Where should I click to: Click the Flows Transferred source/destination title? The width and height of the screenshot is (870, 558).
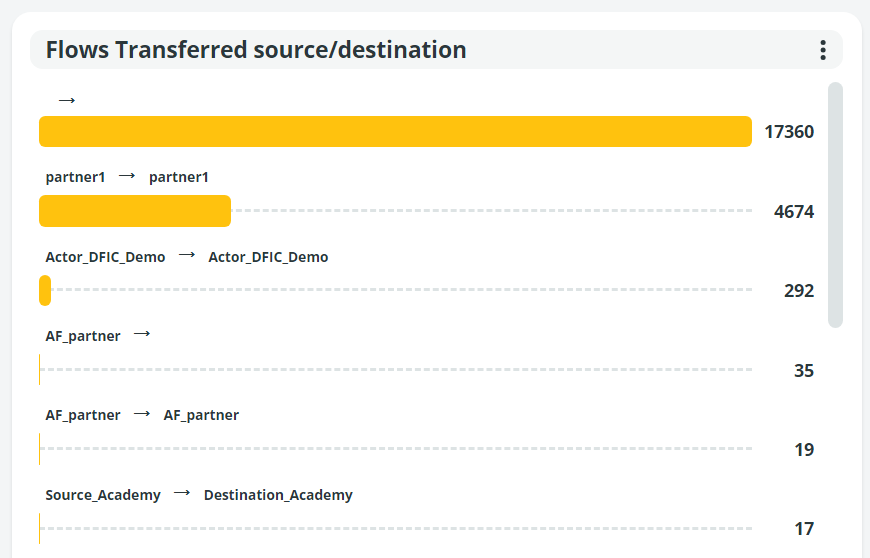click(x=256, y=50)
